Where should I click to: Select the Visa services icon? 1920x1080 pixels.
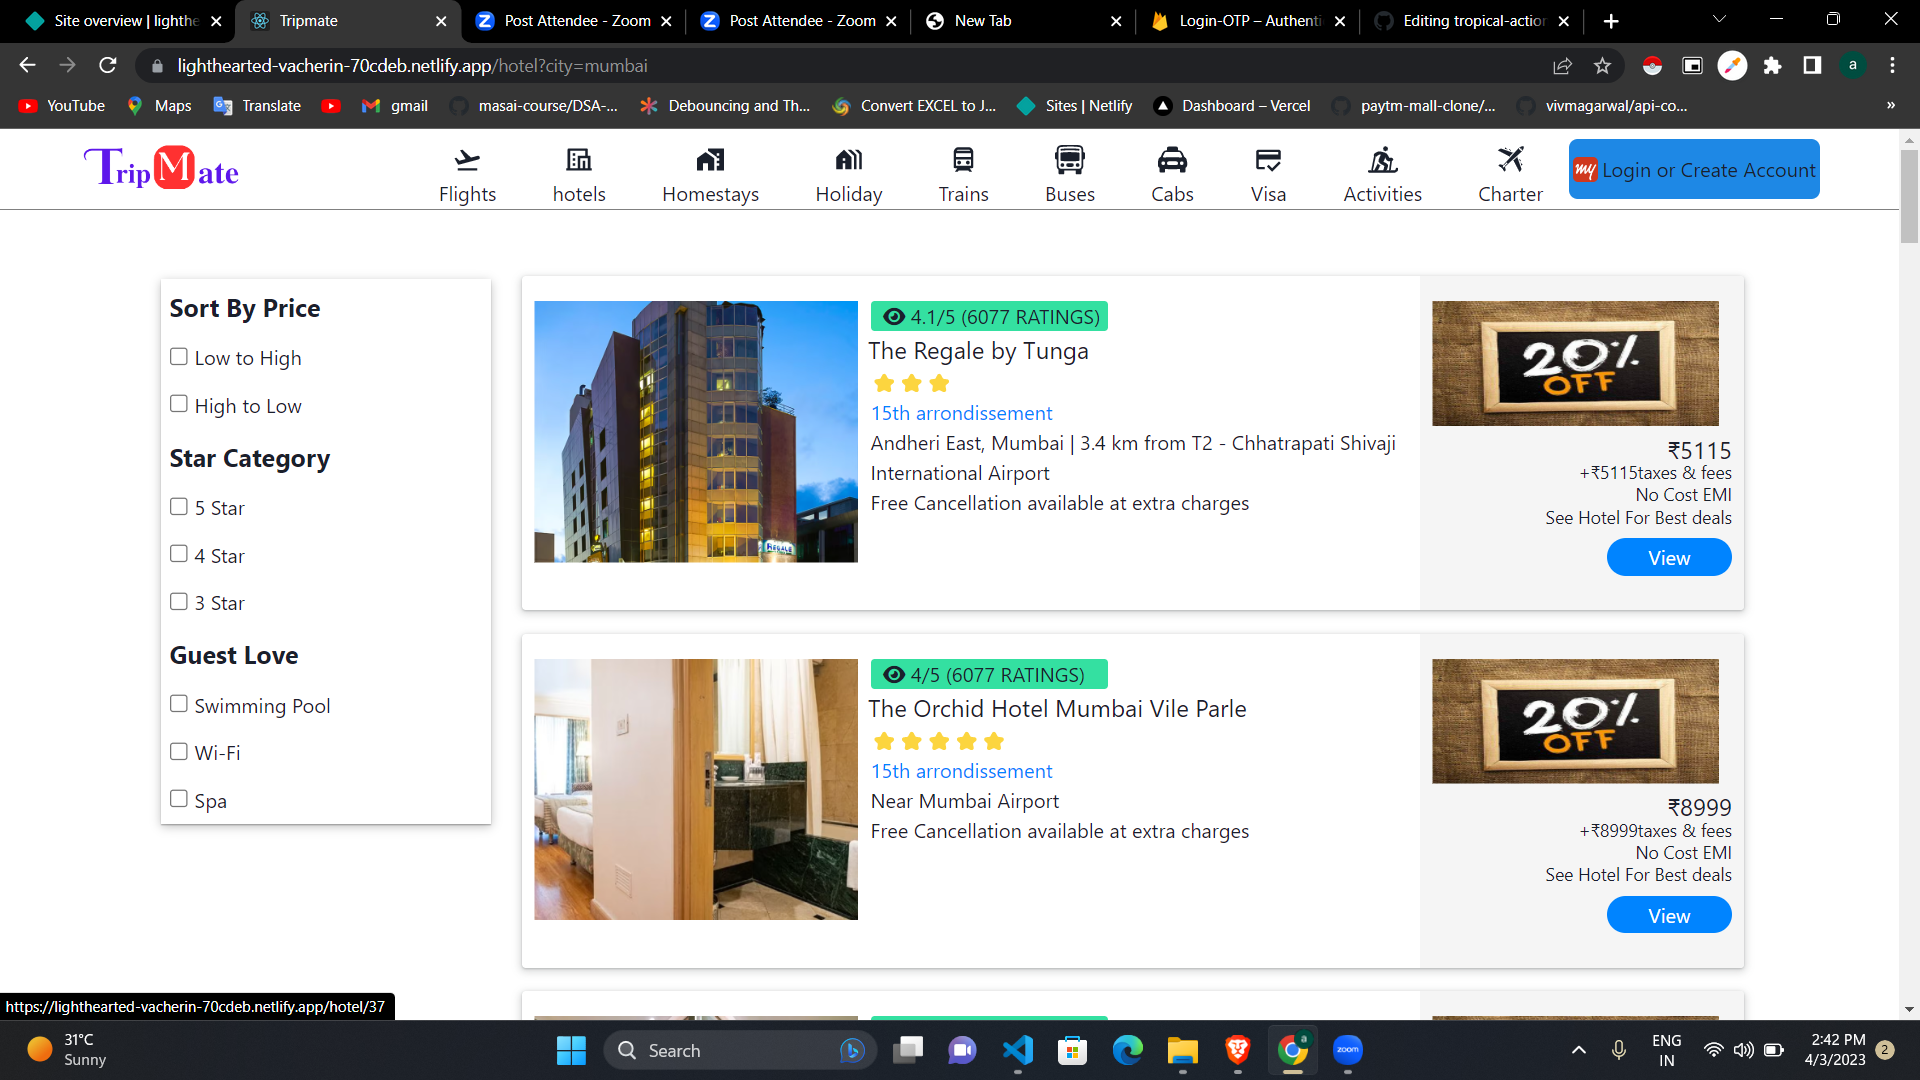[x=1267, y=158]
